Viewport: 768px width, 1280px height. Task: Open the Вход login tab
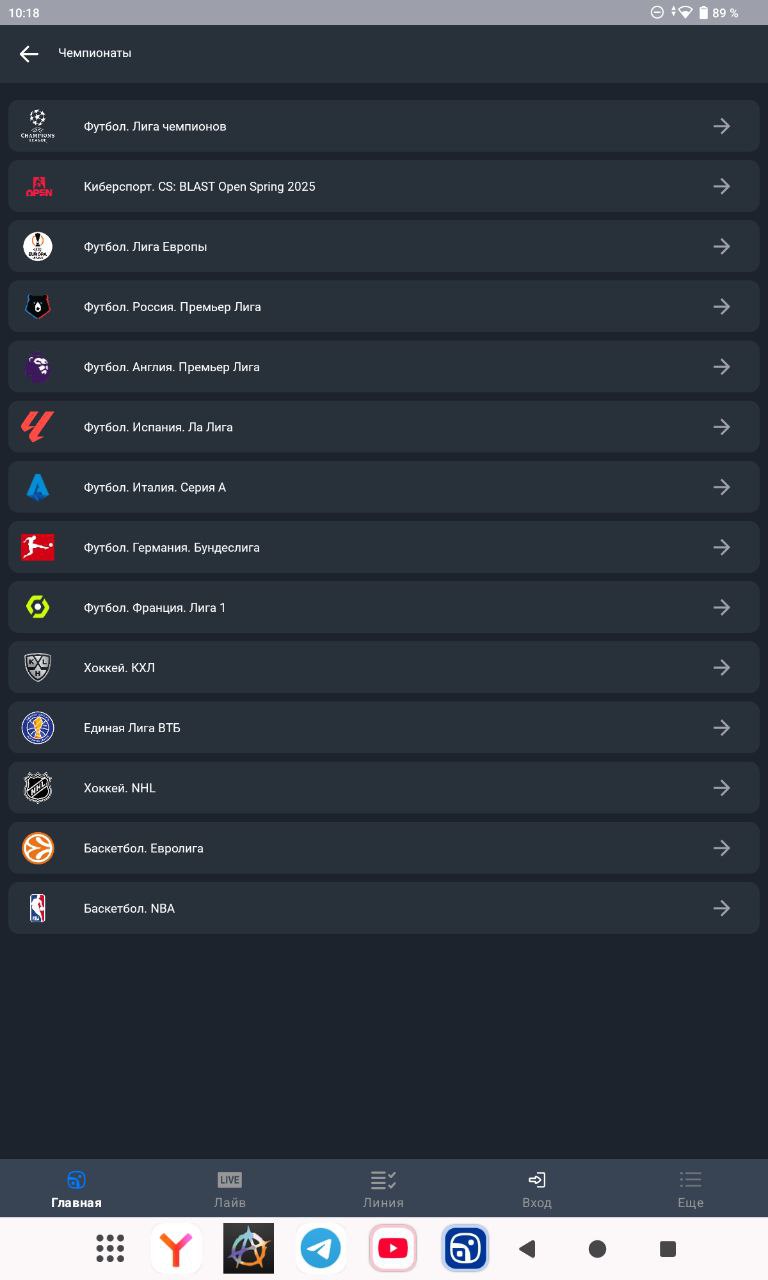pos(537,1189)
